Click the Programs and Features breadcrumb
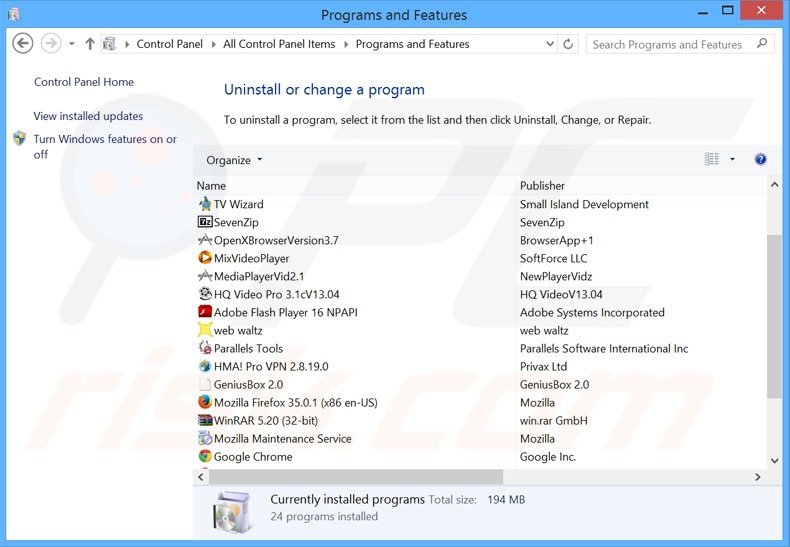Image resolution: width=790 pixels, height=547 pixels. (412, 44)
